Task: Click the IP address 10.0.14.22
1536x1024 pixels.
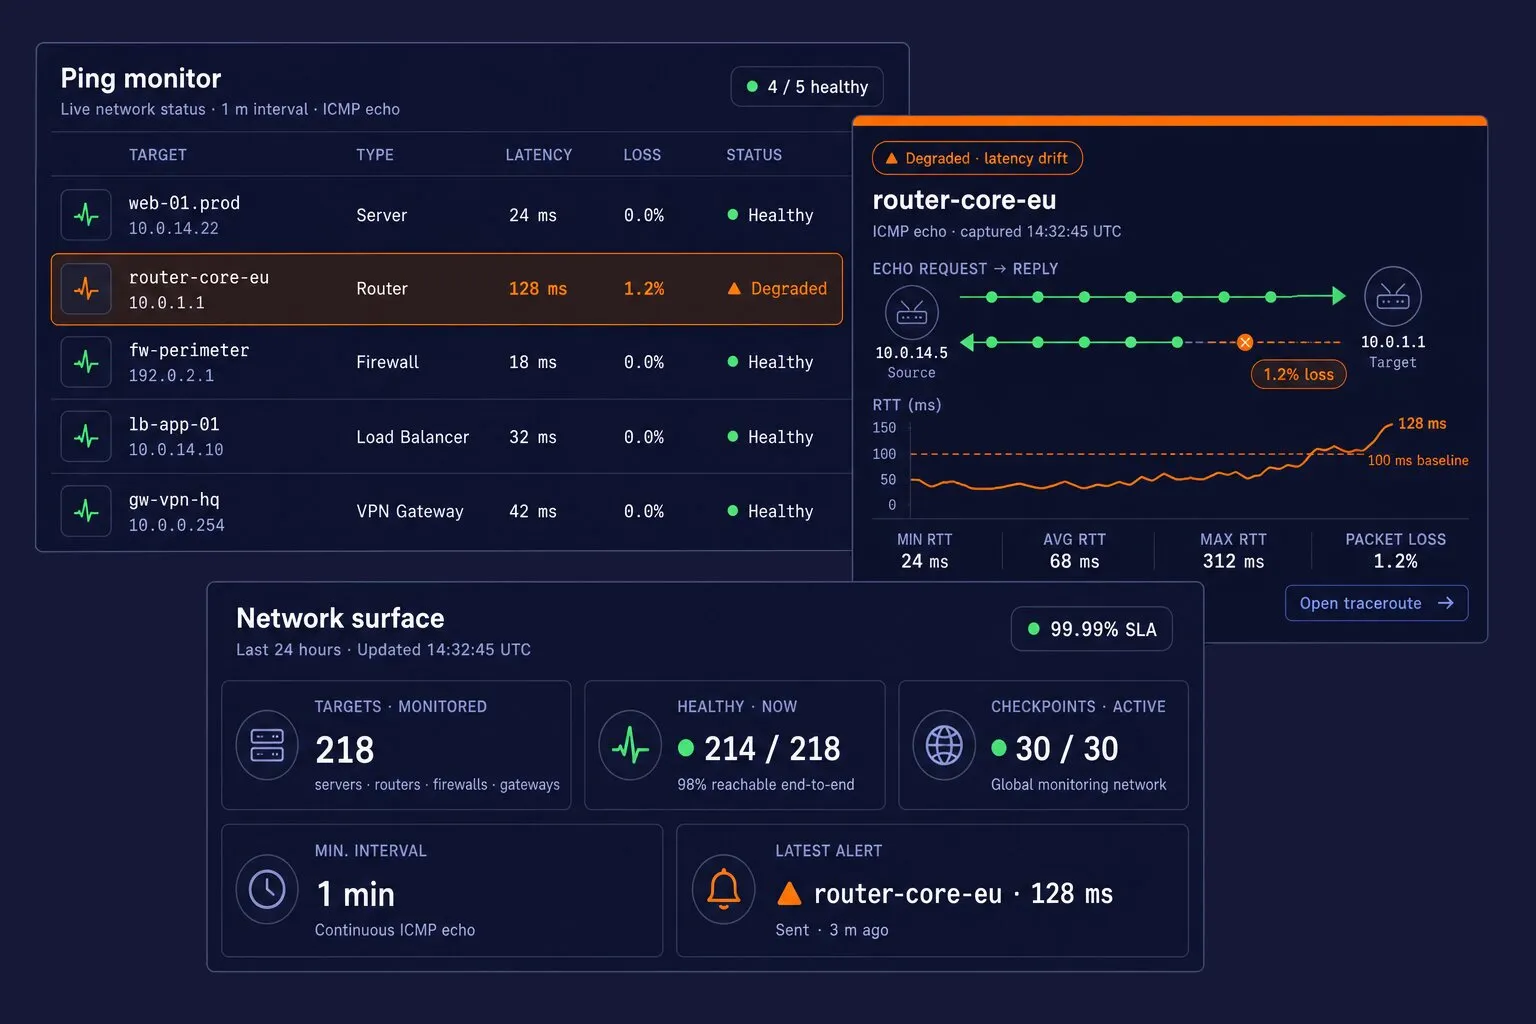Action: click(x=174, y=228)
